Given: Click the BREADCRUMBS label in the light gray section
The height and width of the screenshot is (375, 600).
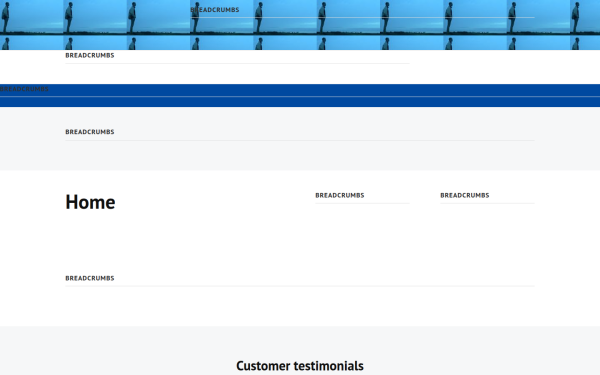Looking at the screenshot, I should 90,132.
